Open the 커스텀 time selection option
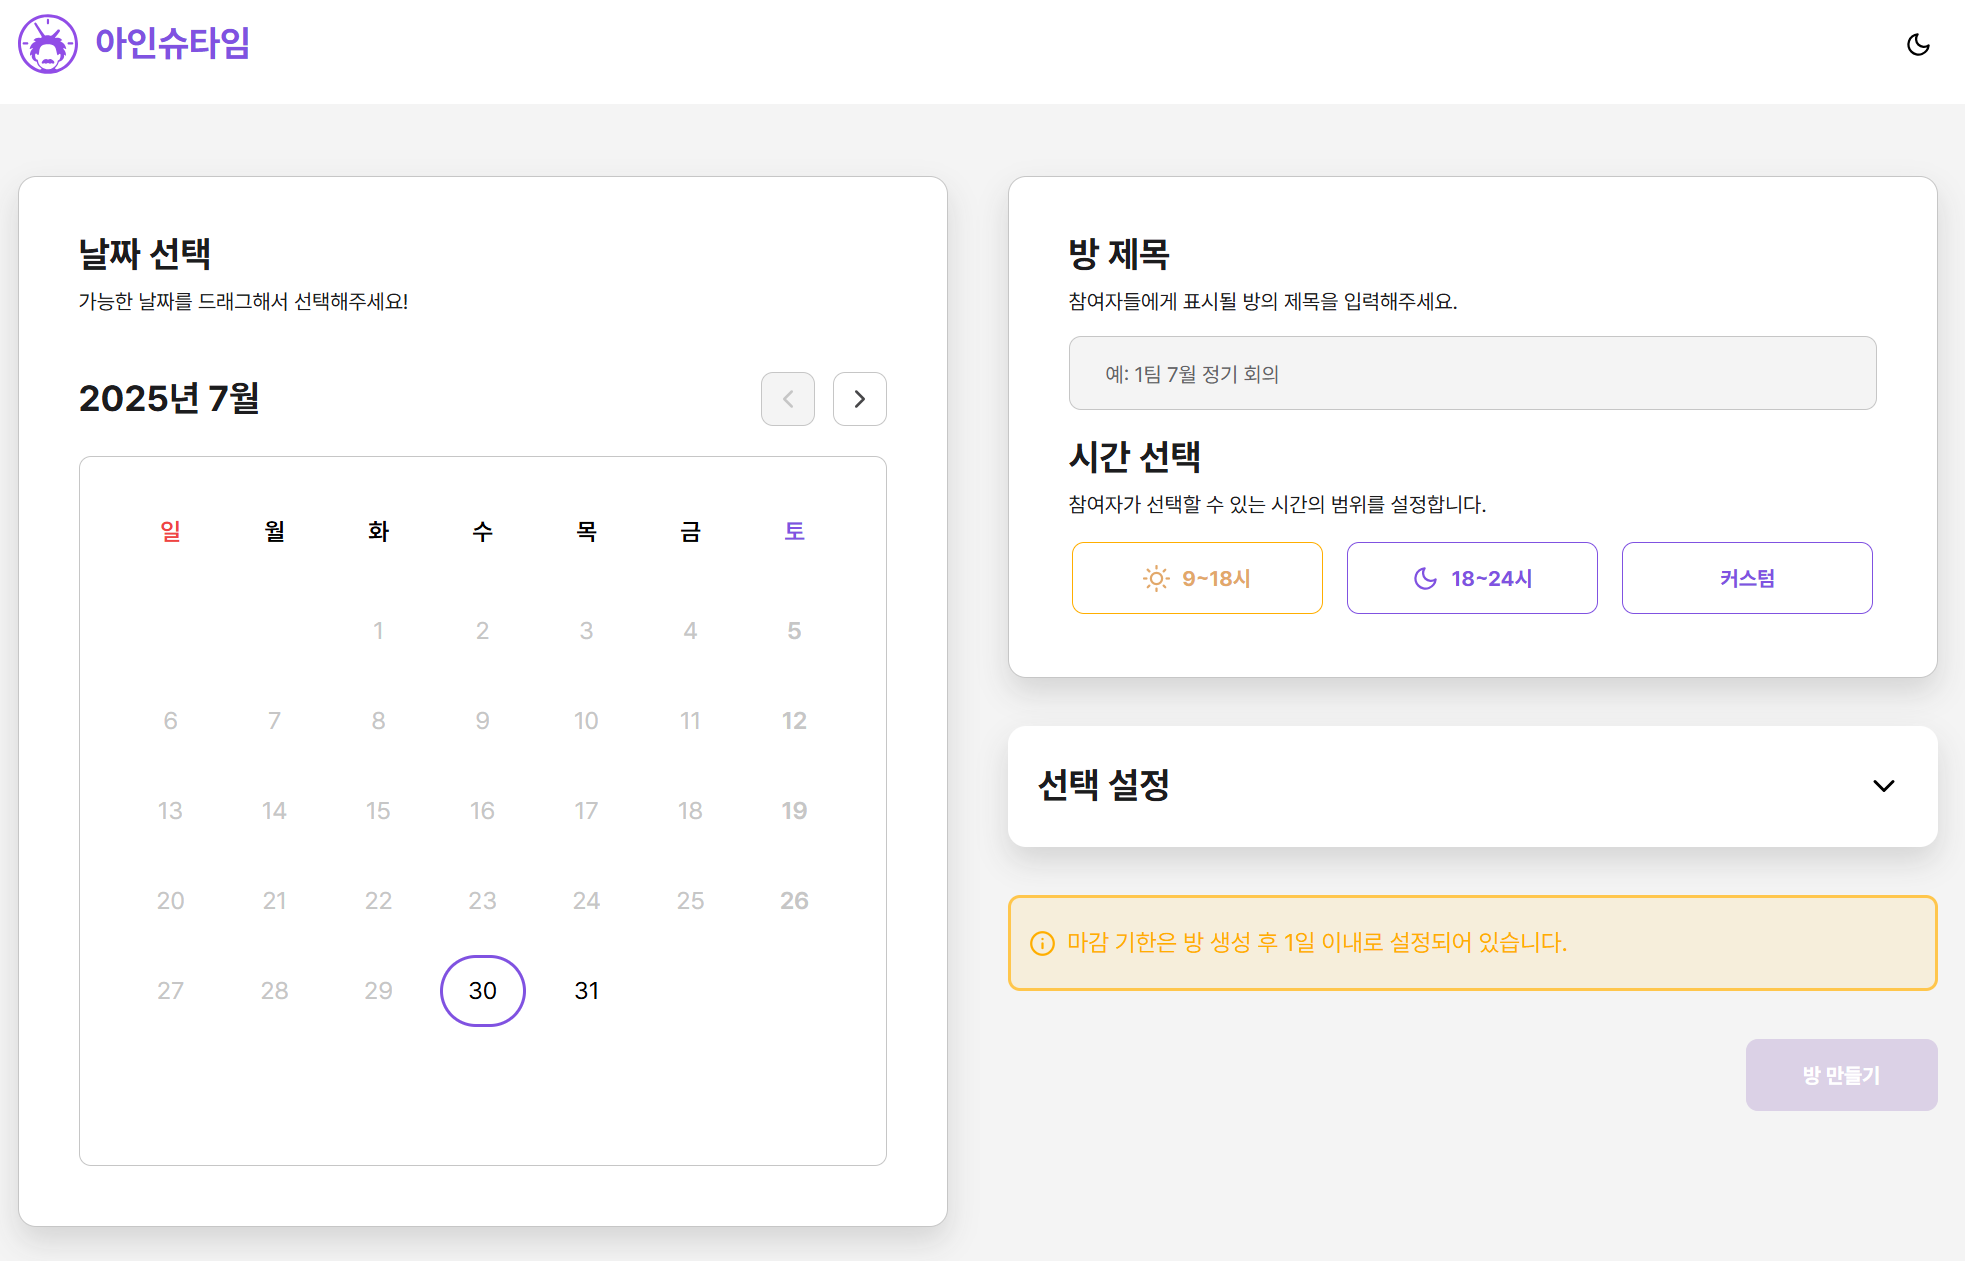Image resolution: width=1965 pixels, height=1261 pixels. click(1746, 578)
